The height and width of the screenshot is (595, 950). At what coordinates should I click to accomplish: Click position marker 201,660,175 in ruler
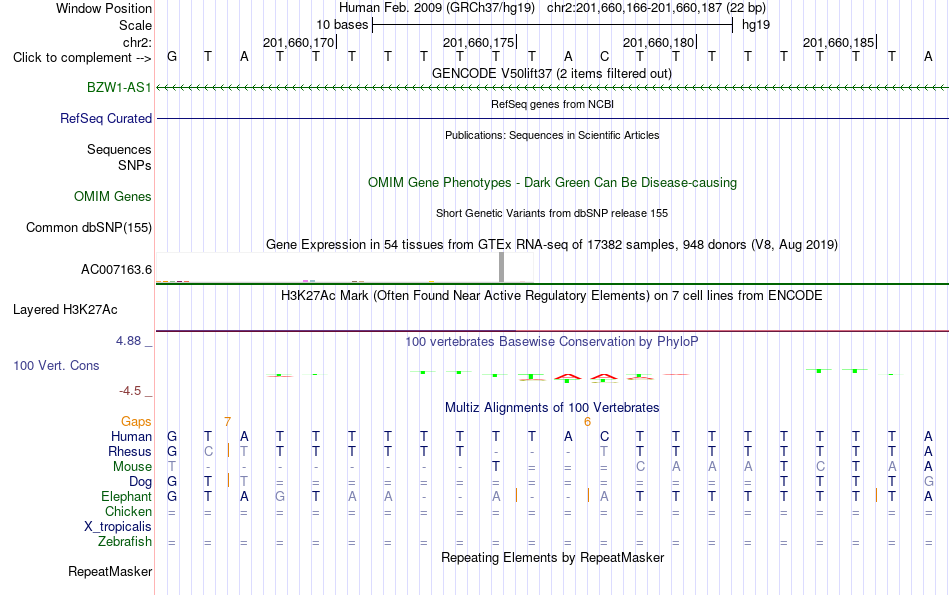(479, 42)
